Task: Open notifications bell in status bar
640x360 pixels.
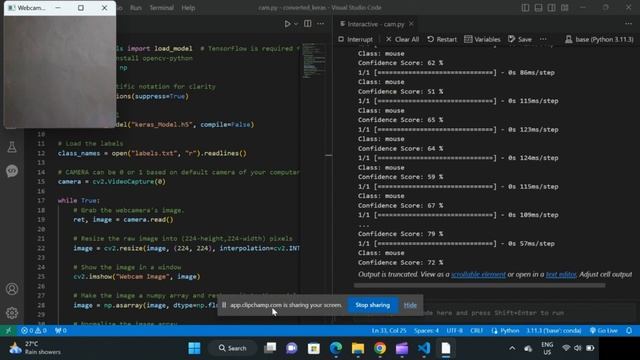Action: point(629,331)
